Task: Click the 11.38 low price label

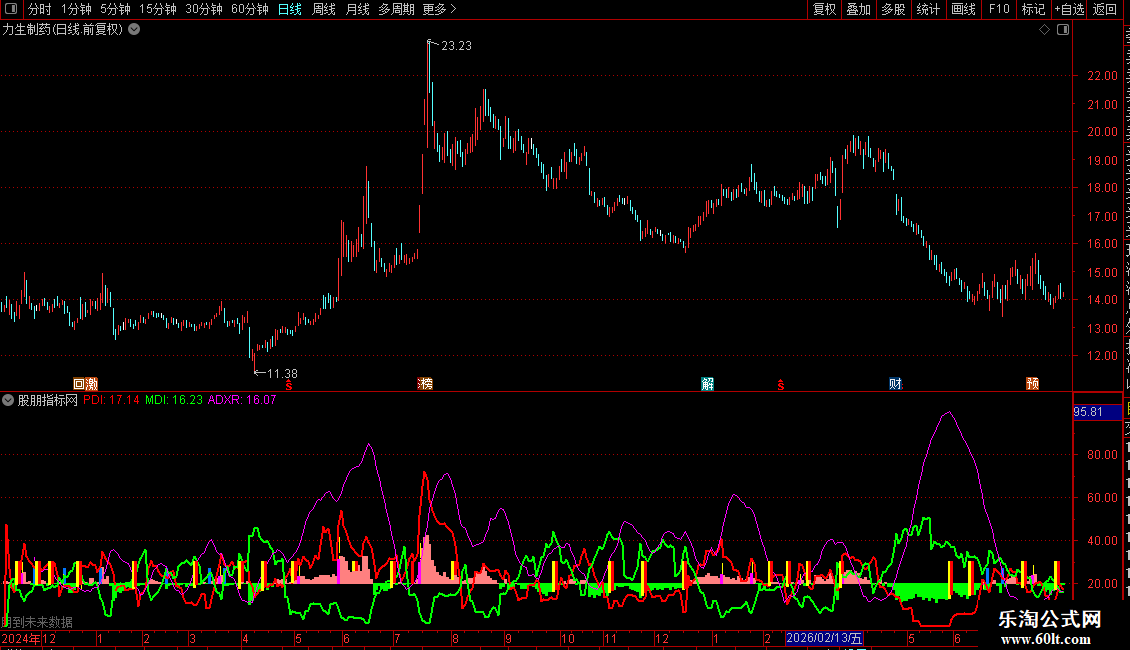Action: tap(282, 373)
